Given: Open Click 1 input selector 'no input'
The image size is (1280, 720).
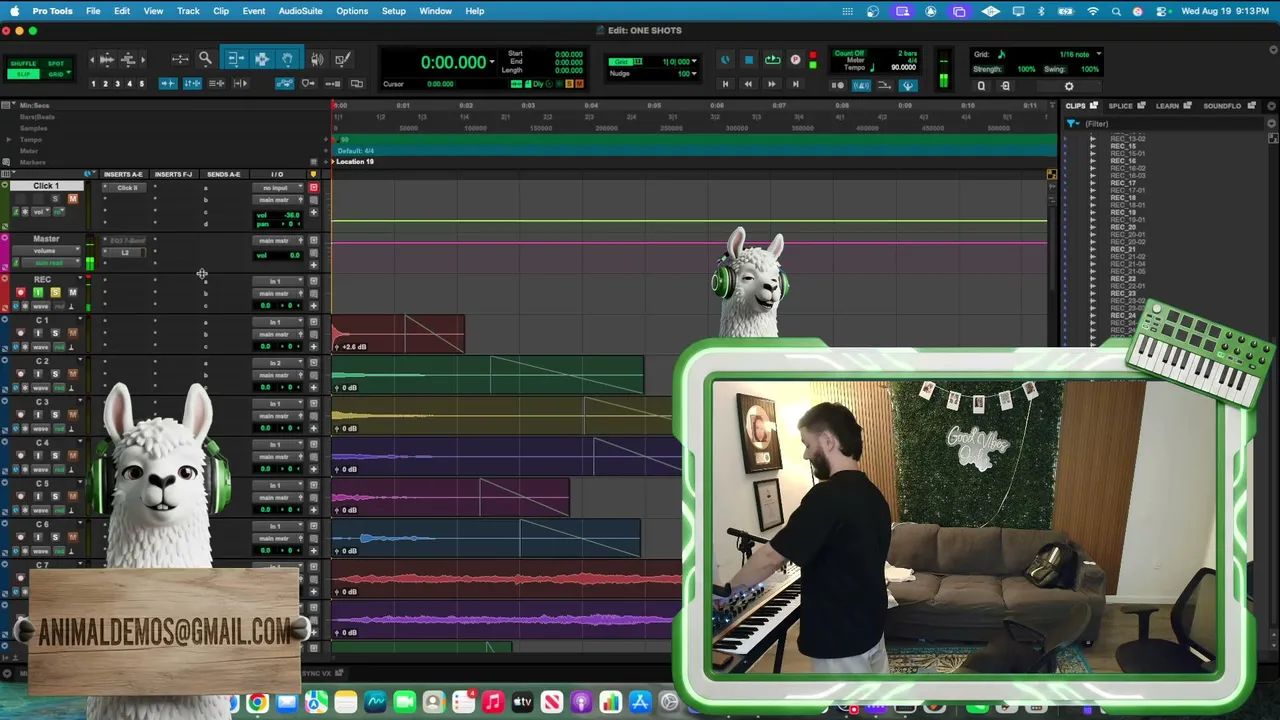Looking at the screenshot, I should pos(278,188).
